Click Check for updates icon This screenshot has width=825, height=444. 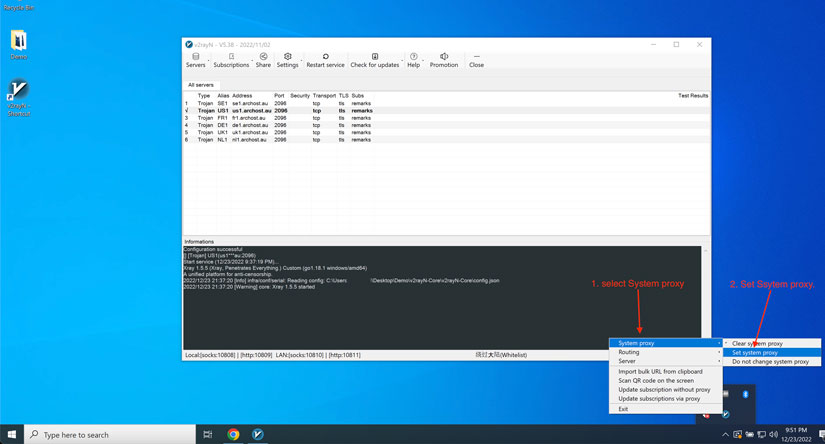coord(375,60)
